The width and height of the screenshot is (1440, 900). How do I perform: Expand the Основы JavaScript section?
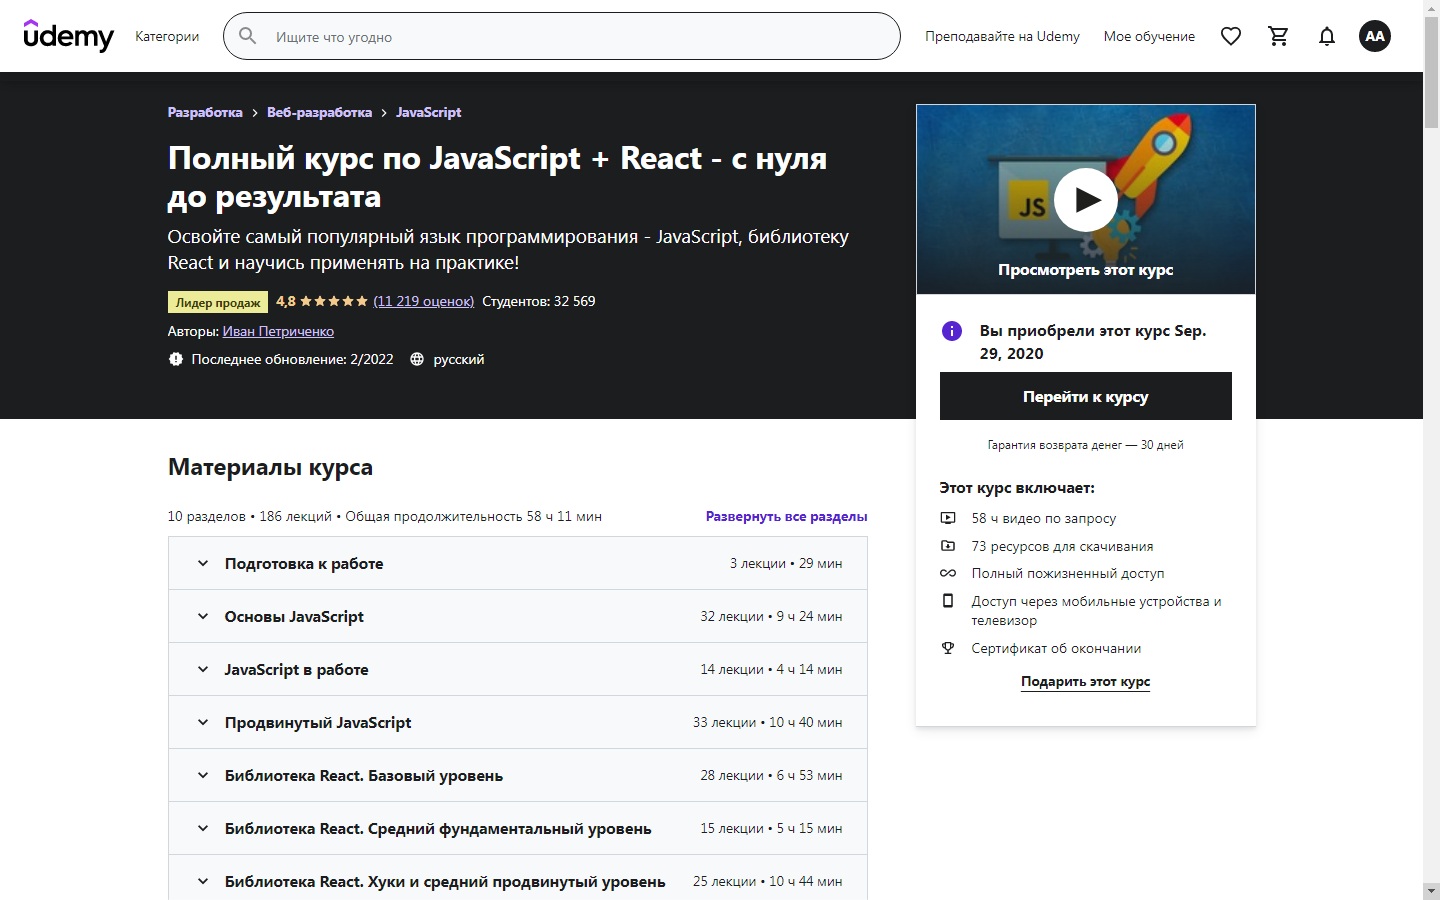click(518, 616)
